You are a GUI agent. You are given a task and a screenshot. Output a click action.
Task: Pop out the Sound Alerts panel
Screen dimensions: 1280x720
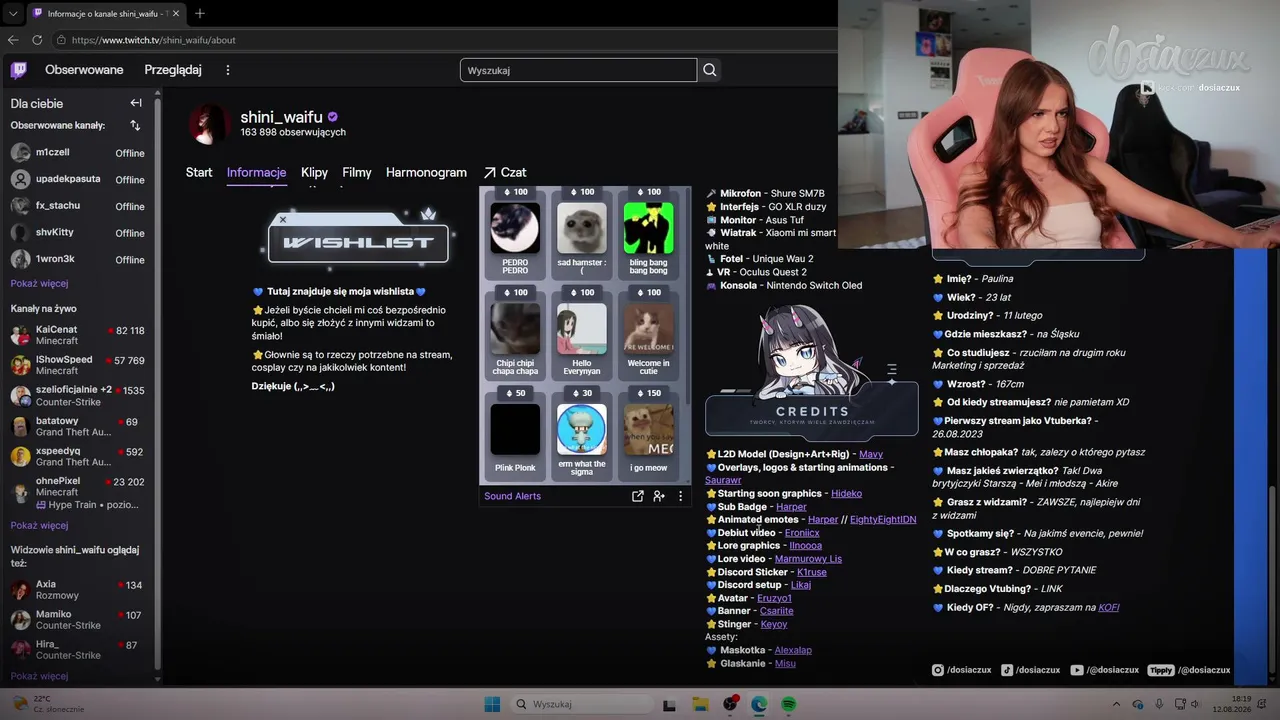click(x=637, y=496)
